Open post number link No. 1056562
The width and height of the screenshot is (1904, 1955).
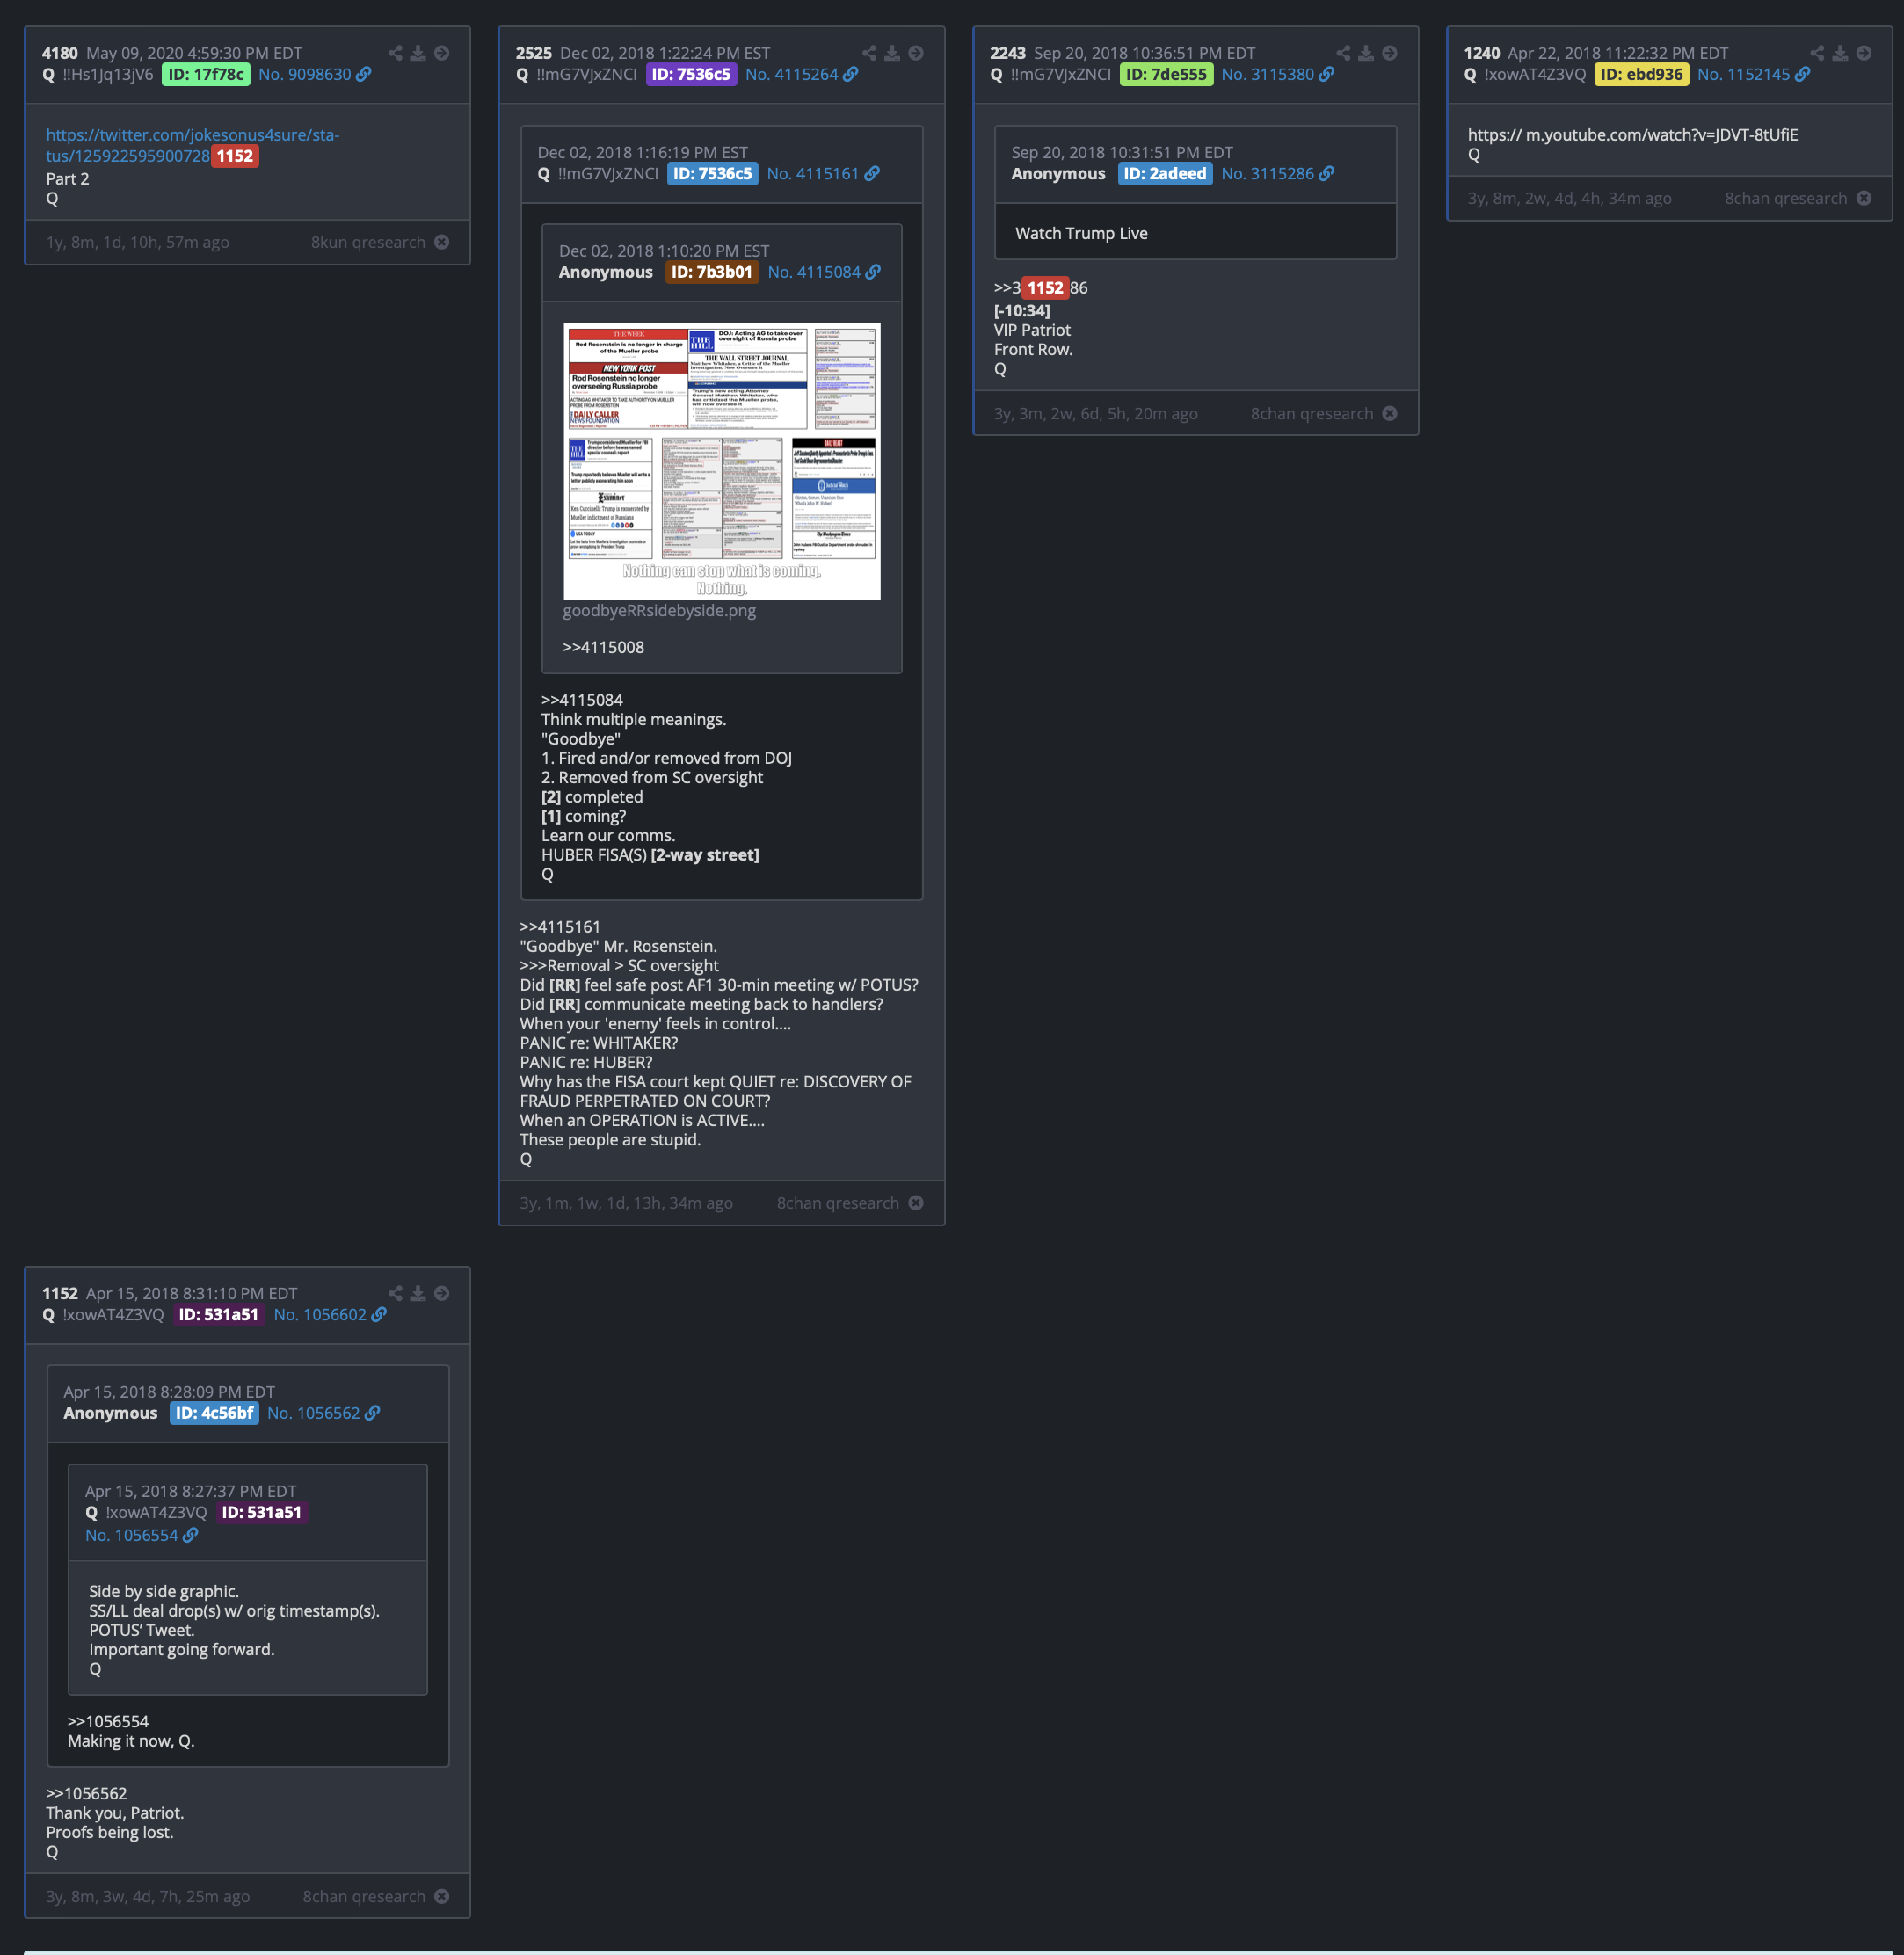pyautogui.click(x=313, y=1413)
